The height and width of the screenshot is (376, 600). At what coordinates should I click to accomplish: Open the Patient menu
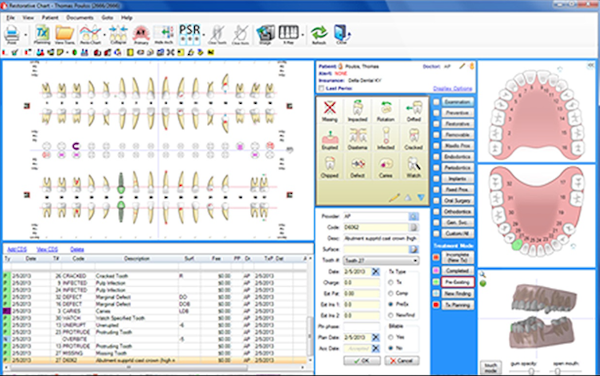pos(50,18)
